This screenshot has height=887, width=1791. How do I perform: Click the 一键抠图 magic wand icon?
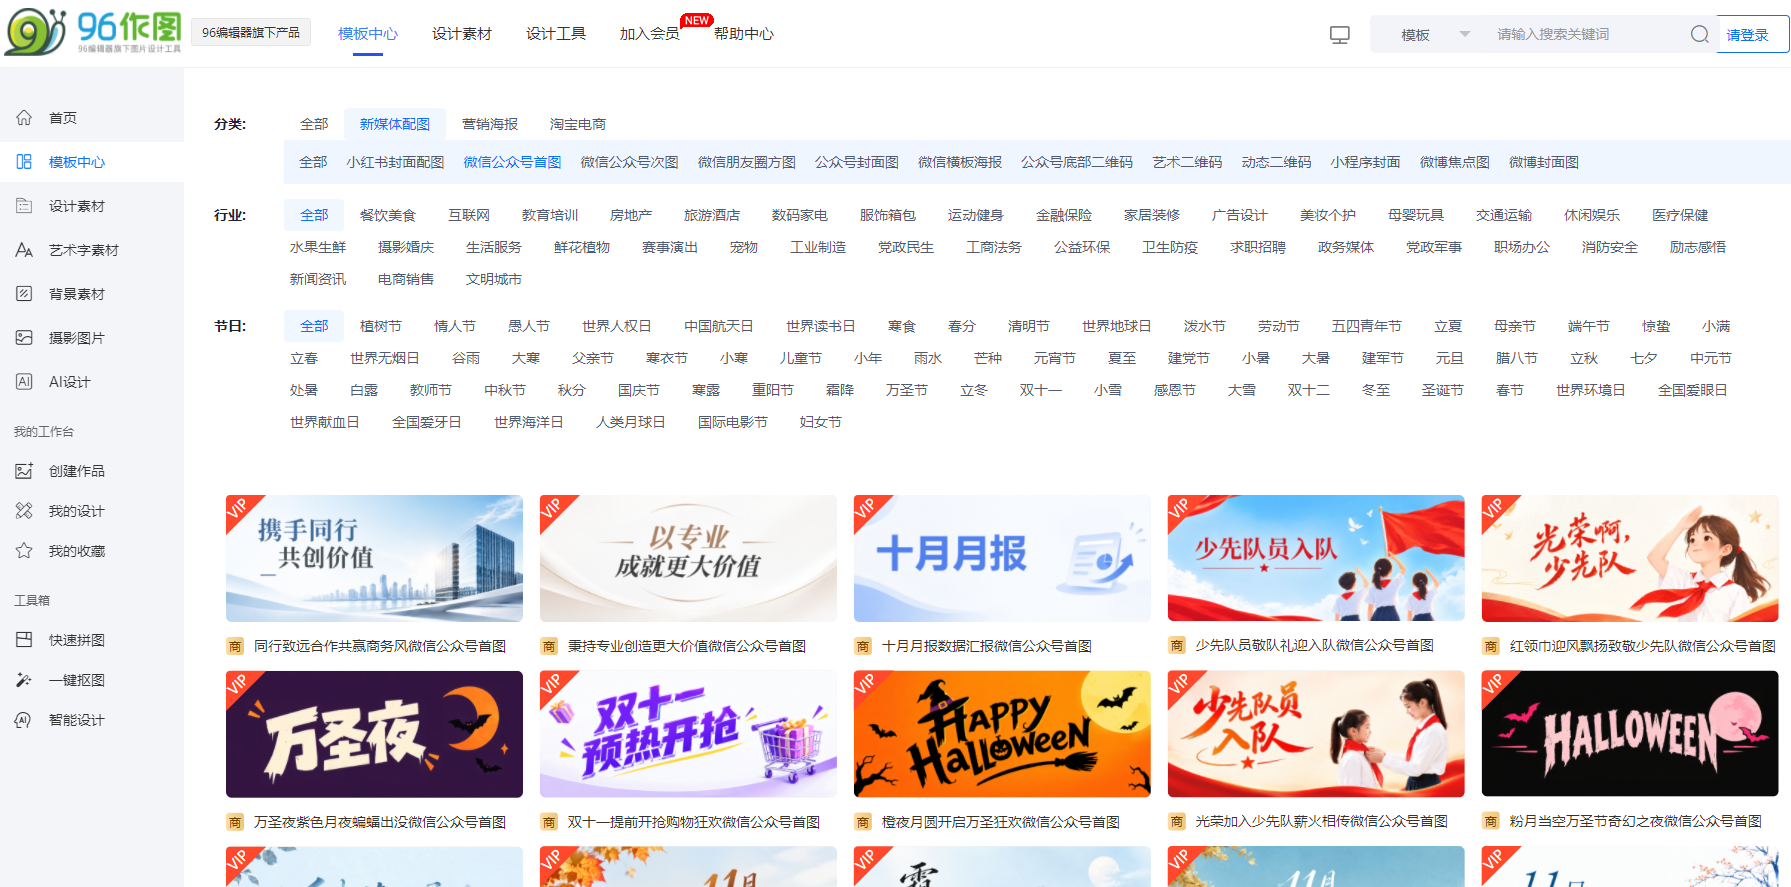click(x=24, y=679)
